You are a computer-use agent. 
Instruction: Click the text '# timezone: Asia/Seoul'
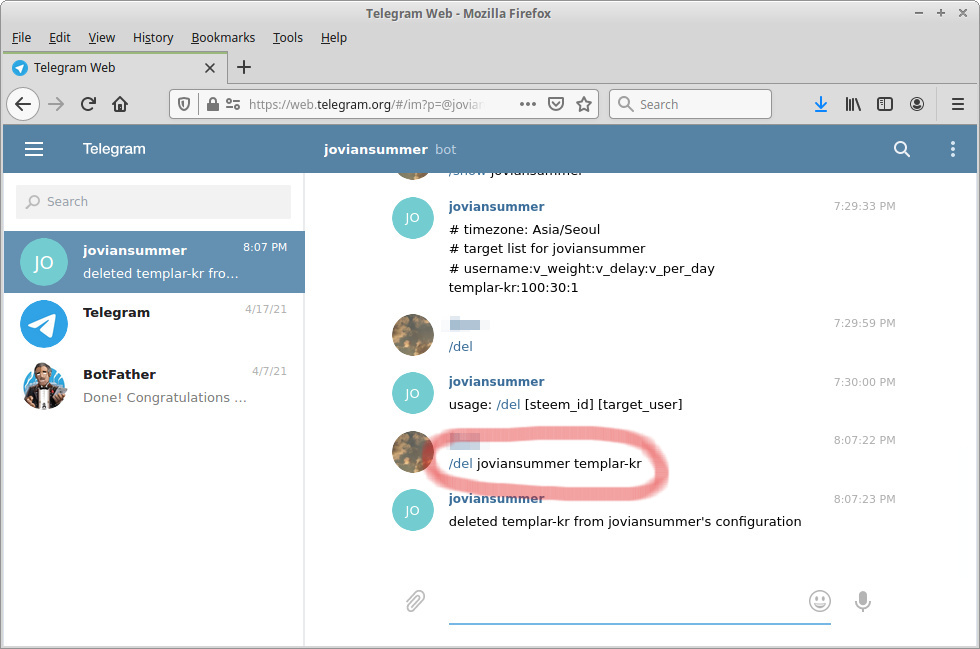point(524,229)
